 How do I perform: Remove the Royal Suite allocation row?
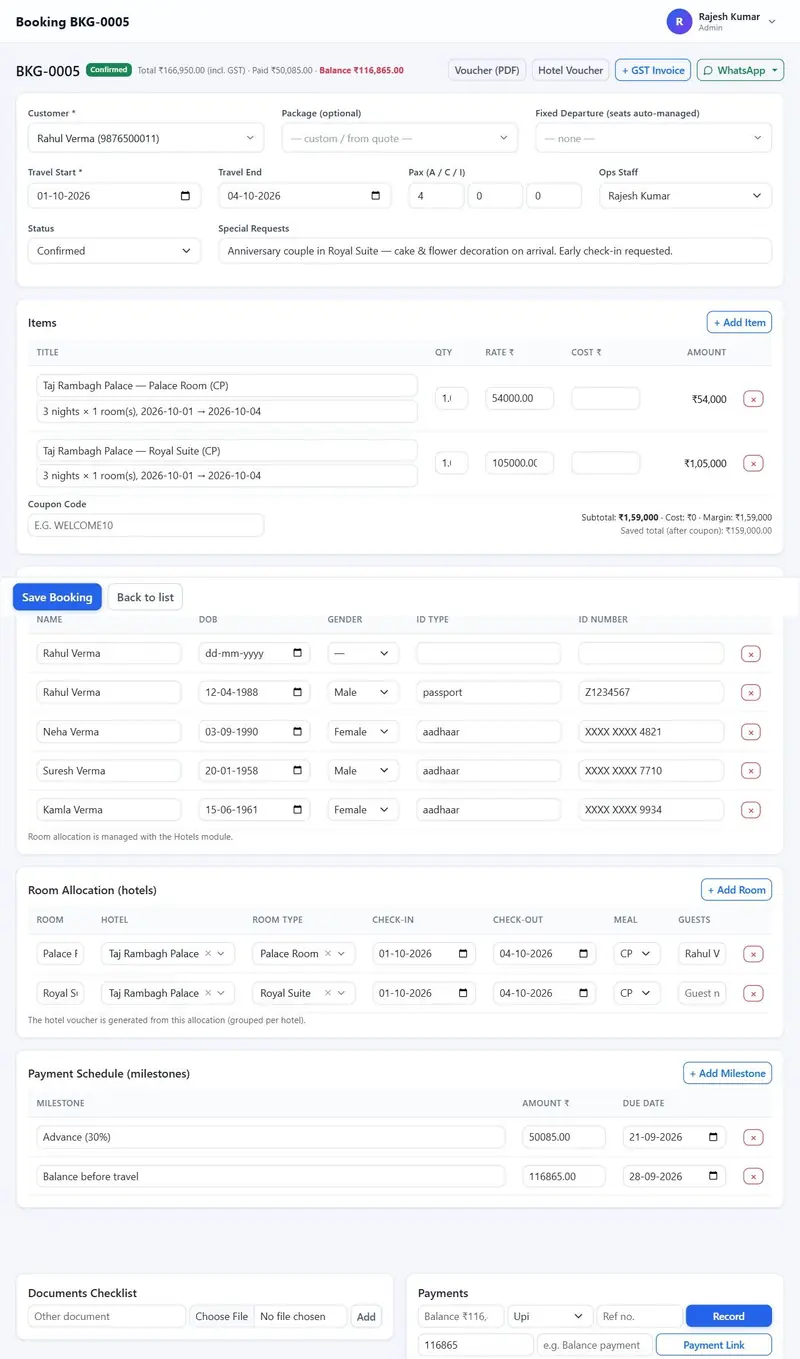pos(753,993)
